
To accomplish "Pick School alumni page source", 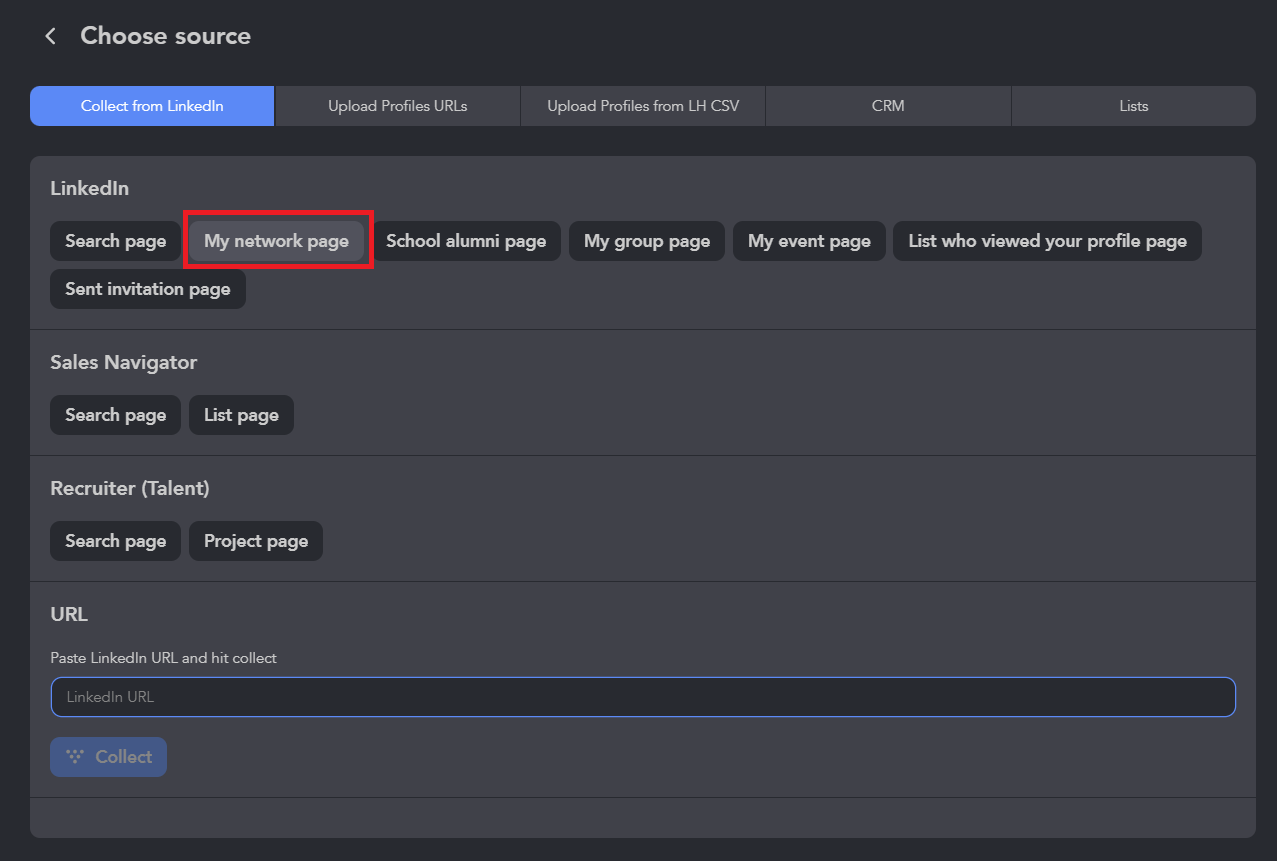I will point(466,241).
